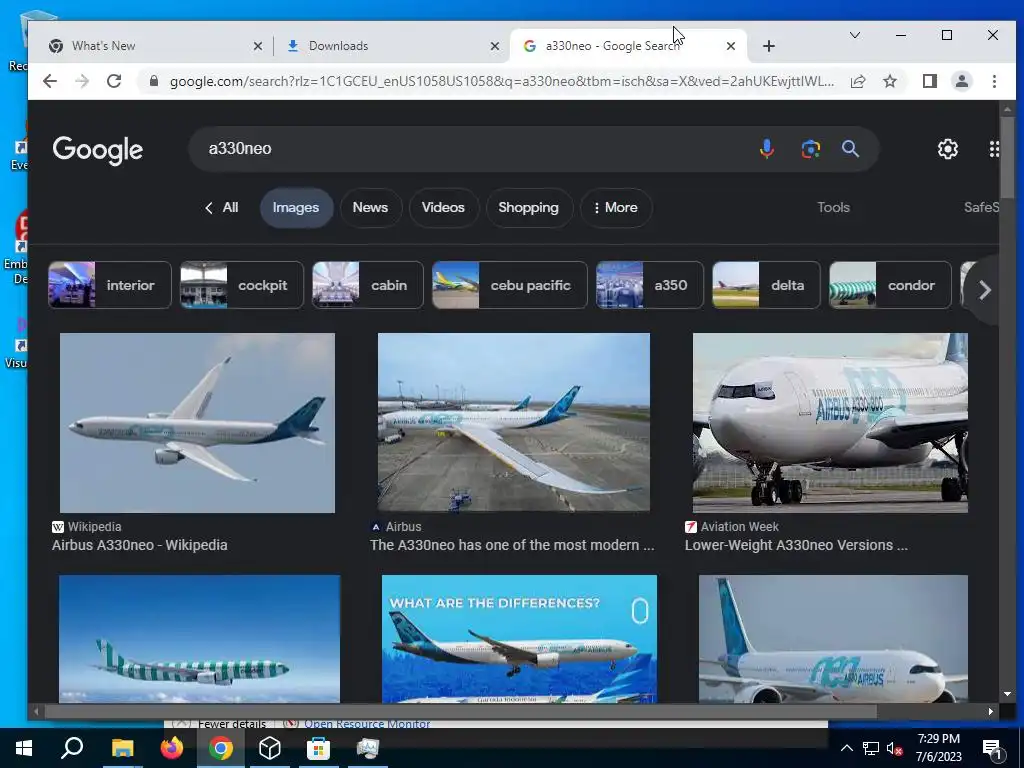Share this page via share icon
1024x768 pixels.
click(858, 81)
